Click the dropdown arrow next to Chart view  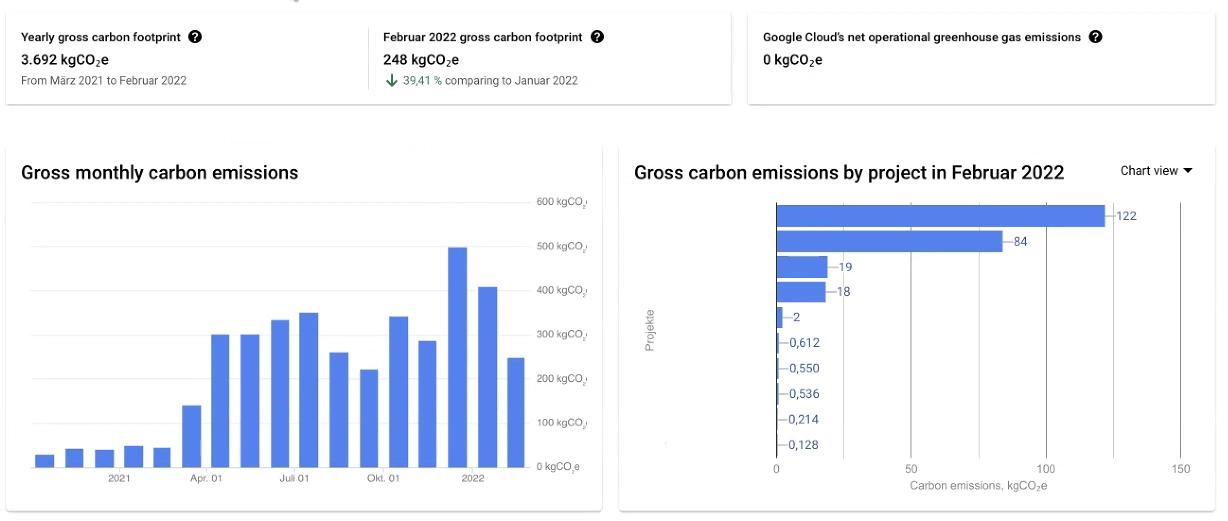(x=1188, y=171)
